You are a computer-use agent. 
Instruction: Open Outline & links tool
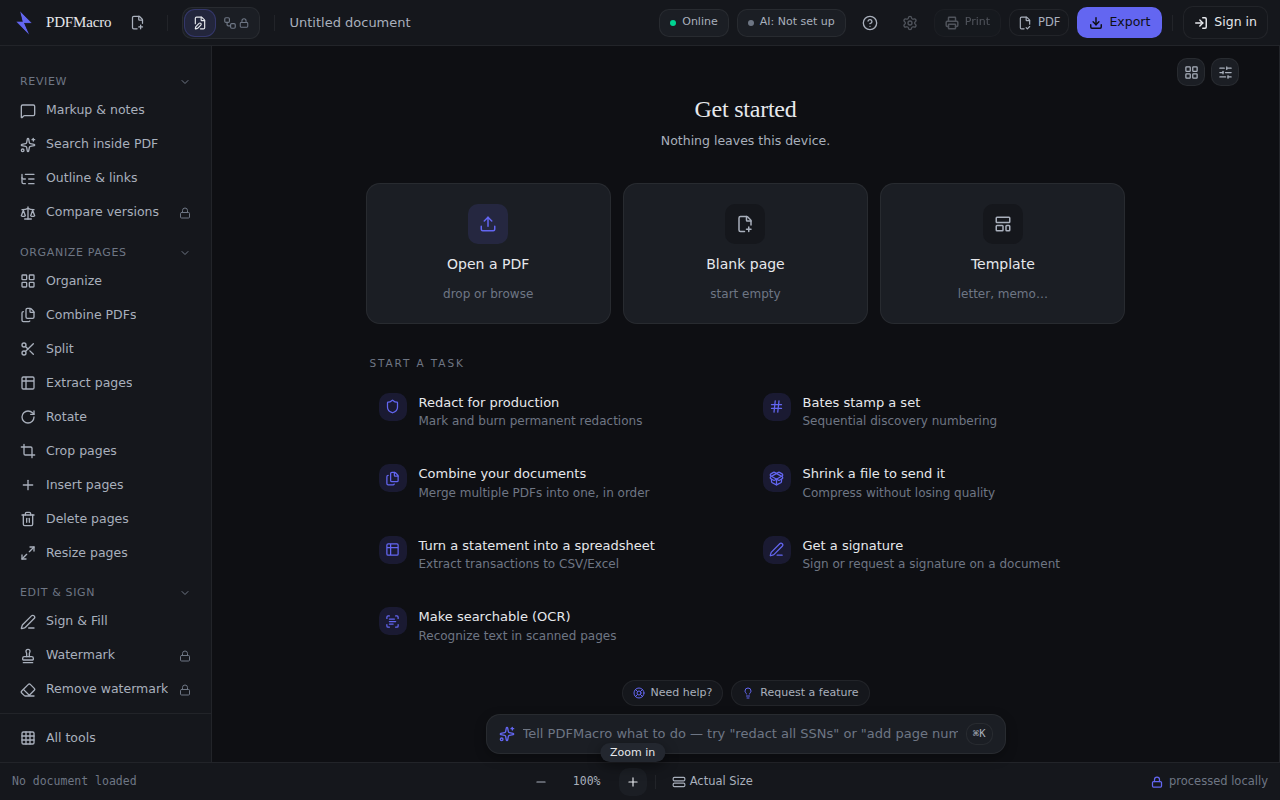(x=106, y=178)
